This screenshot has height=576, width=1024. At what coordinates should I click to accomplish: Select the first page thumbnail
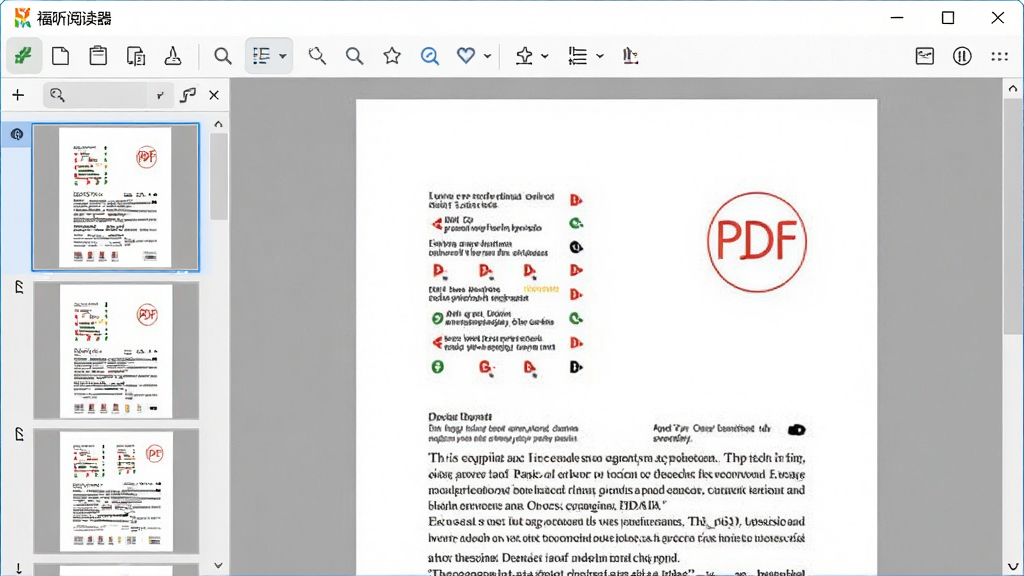tap(116, 197)
